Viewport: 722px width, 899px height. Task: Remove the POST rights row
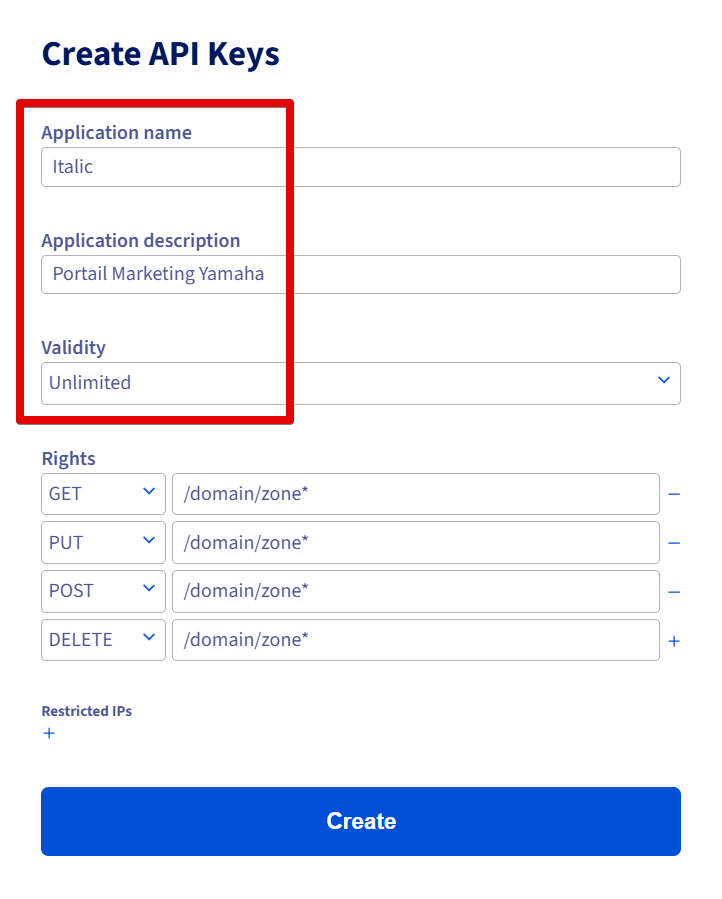pyautogui.click(x=674, y=592)
